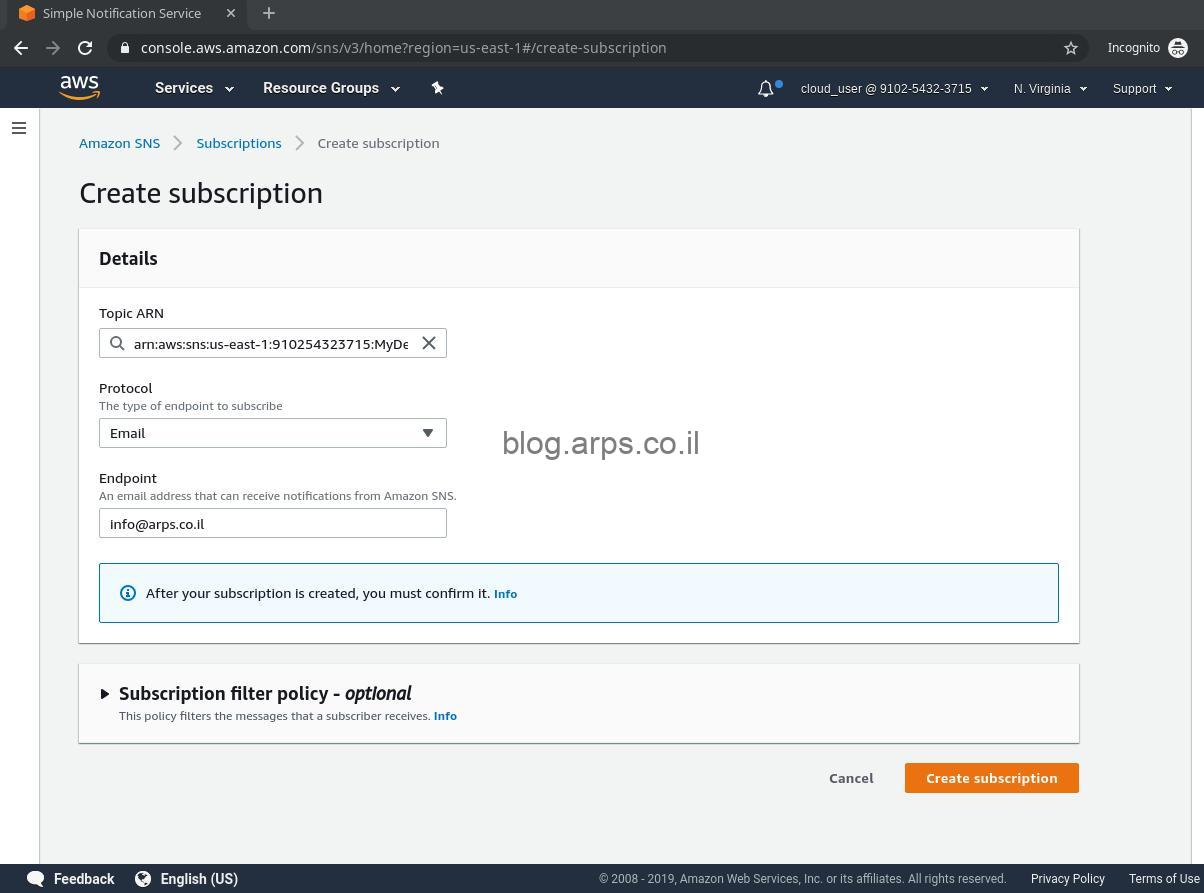This screenshot has height=893, width=1204.
Task: Open Info link in confirmation notice
Action: pyautogui.click(x=505, y=594)
